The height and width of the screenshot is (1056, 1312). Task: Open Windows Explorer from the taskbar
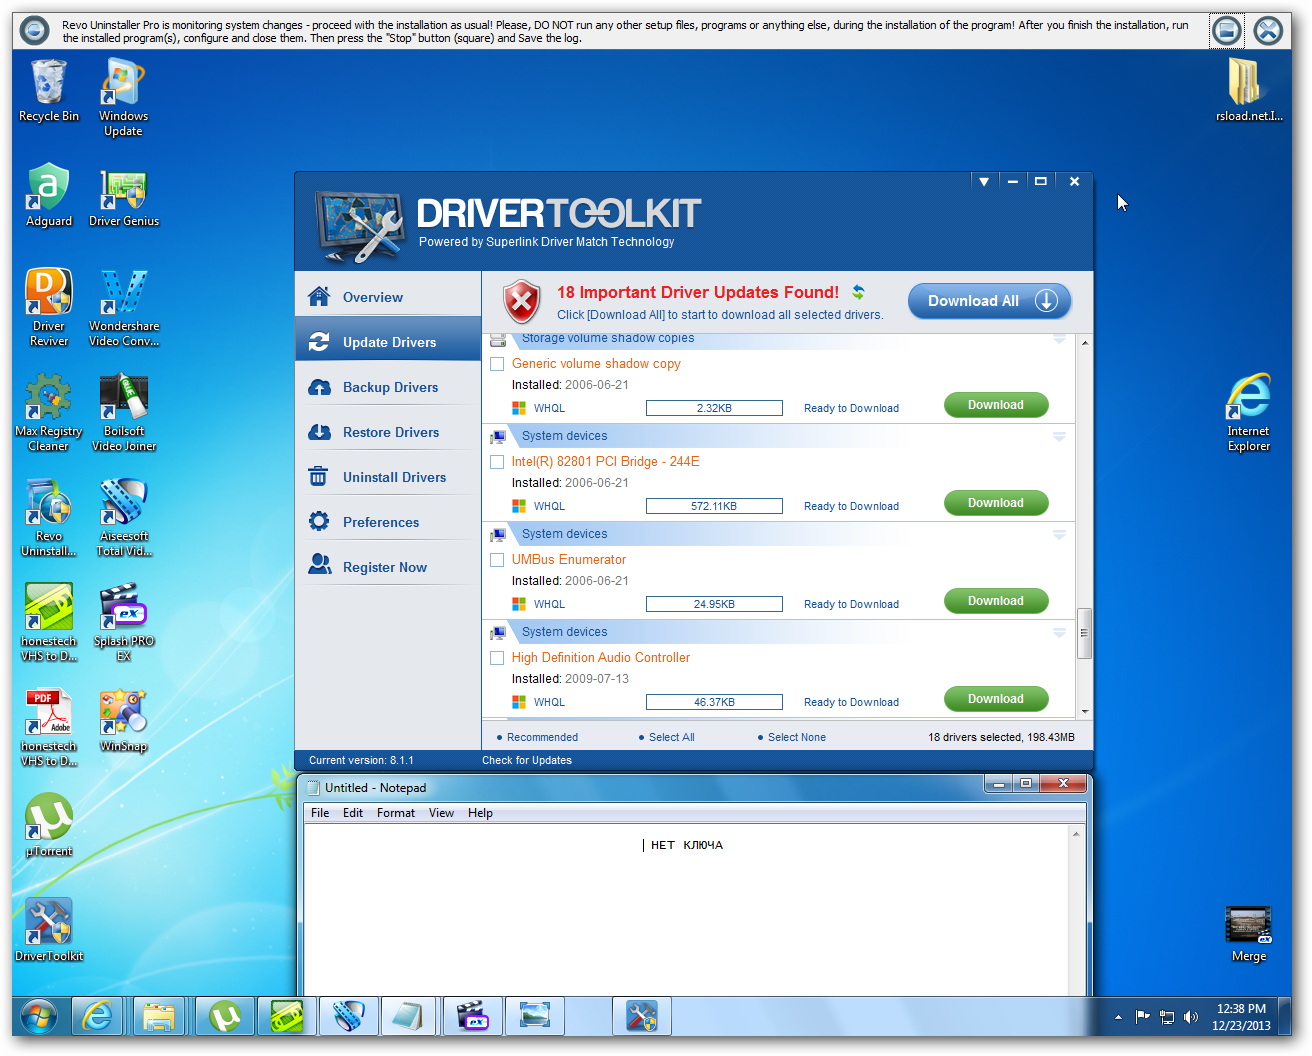click(x=159, y=1017)
